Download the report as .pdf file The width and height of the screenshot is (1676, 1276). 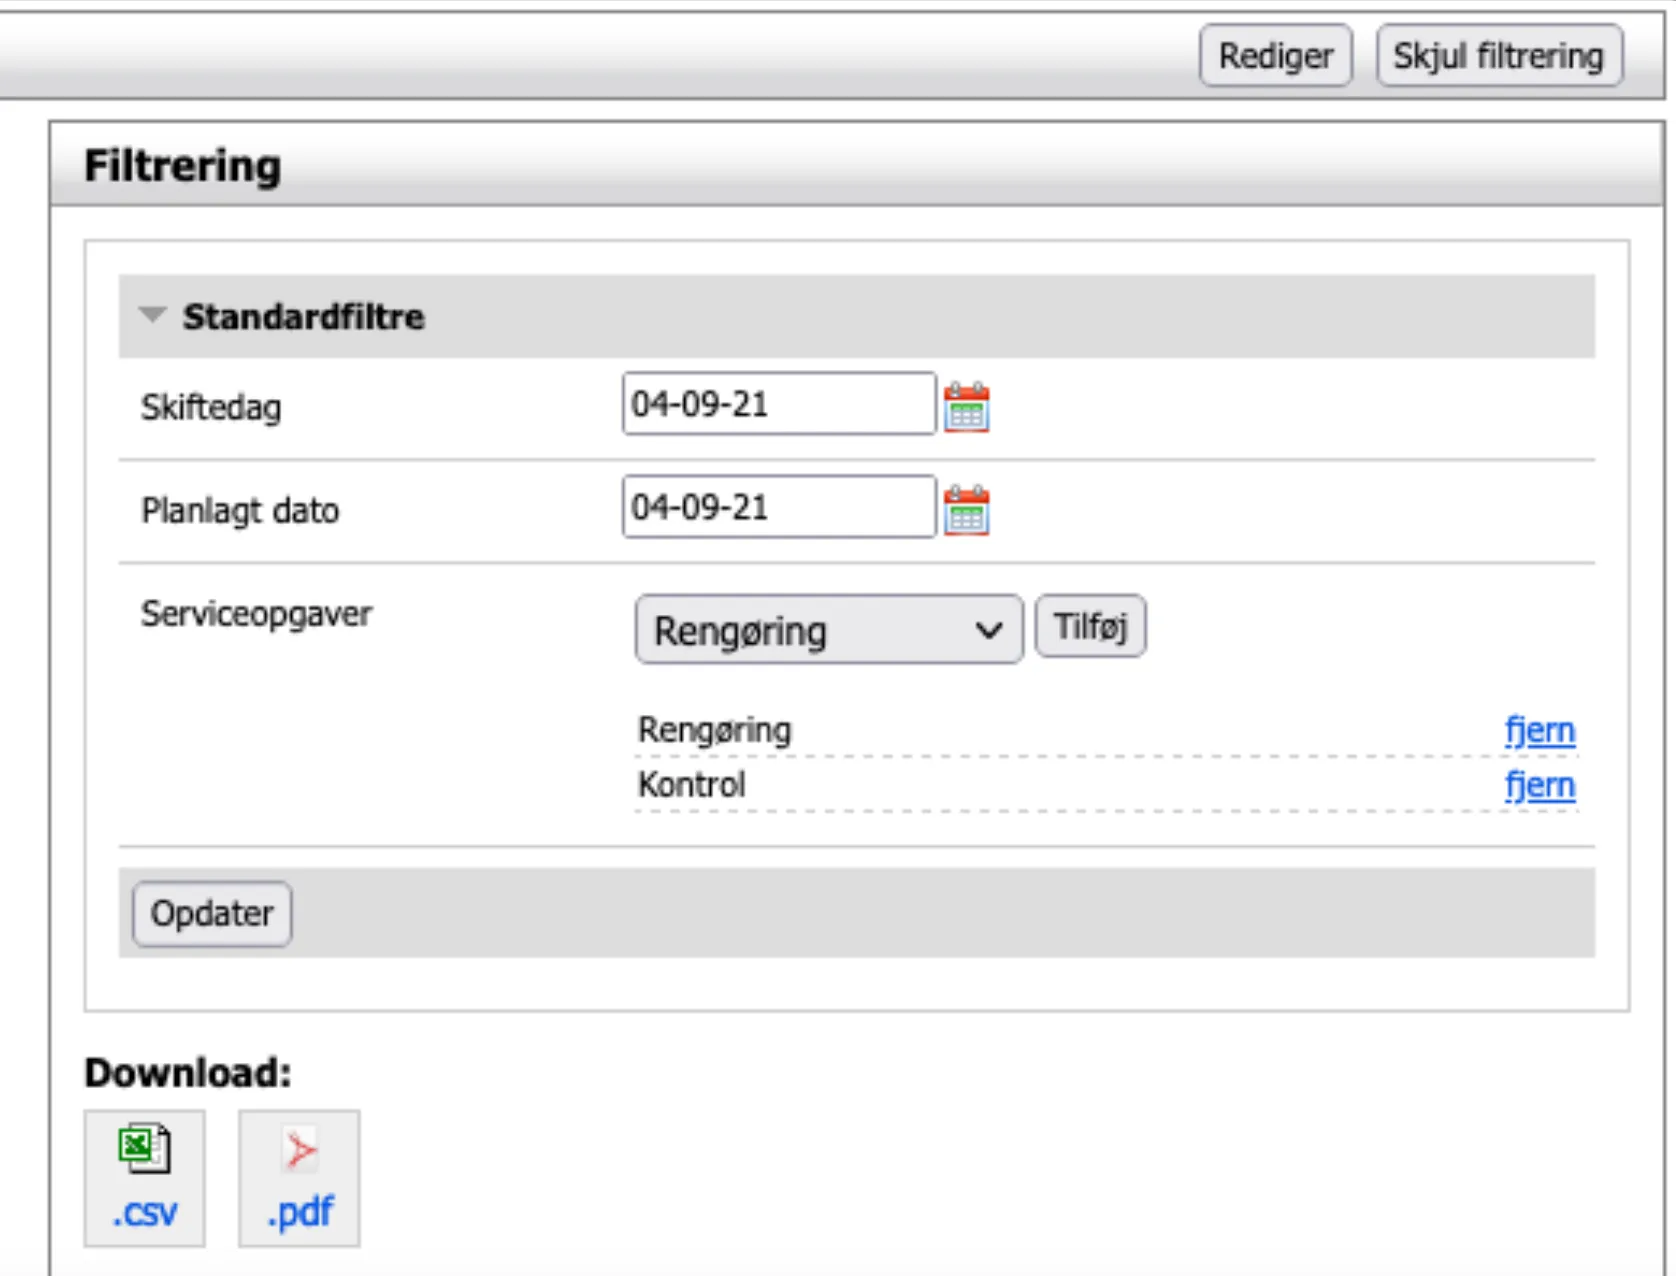pyautogui.click(x=299, y=1178)
